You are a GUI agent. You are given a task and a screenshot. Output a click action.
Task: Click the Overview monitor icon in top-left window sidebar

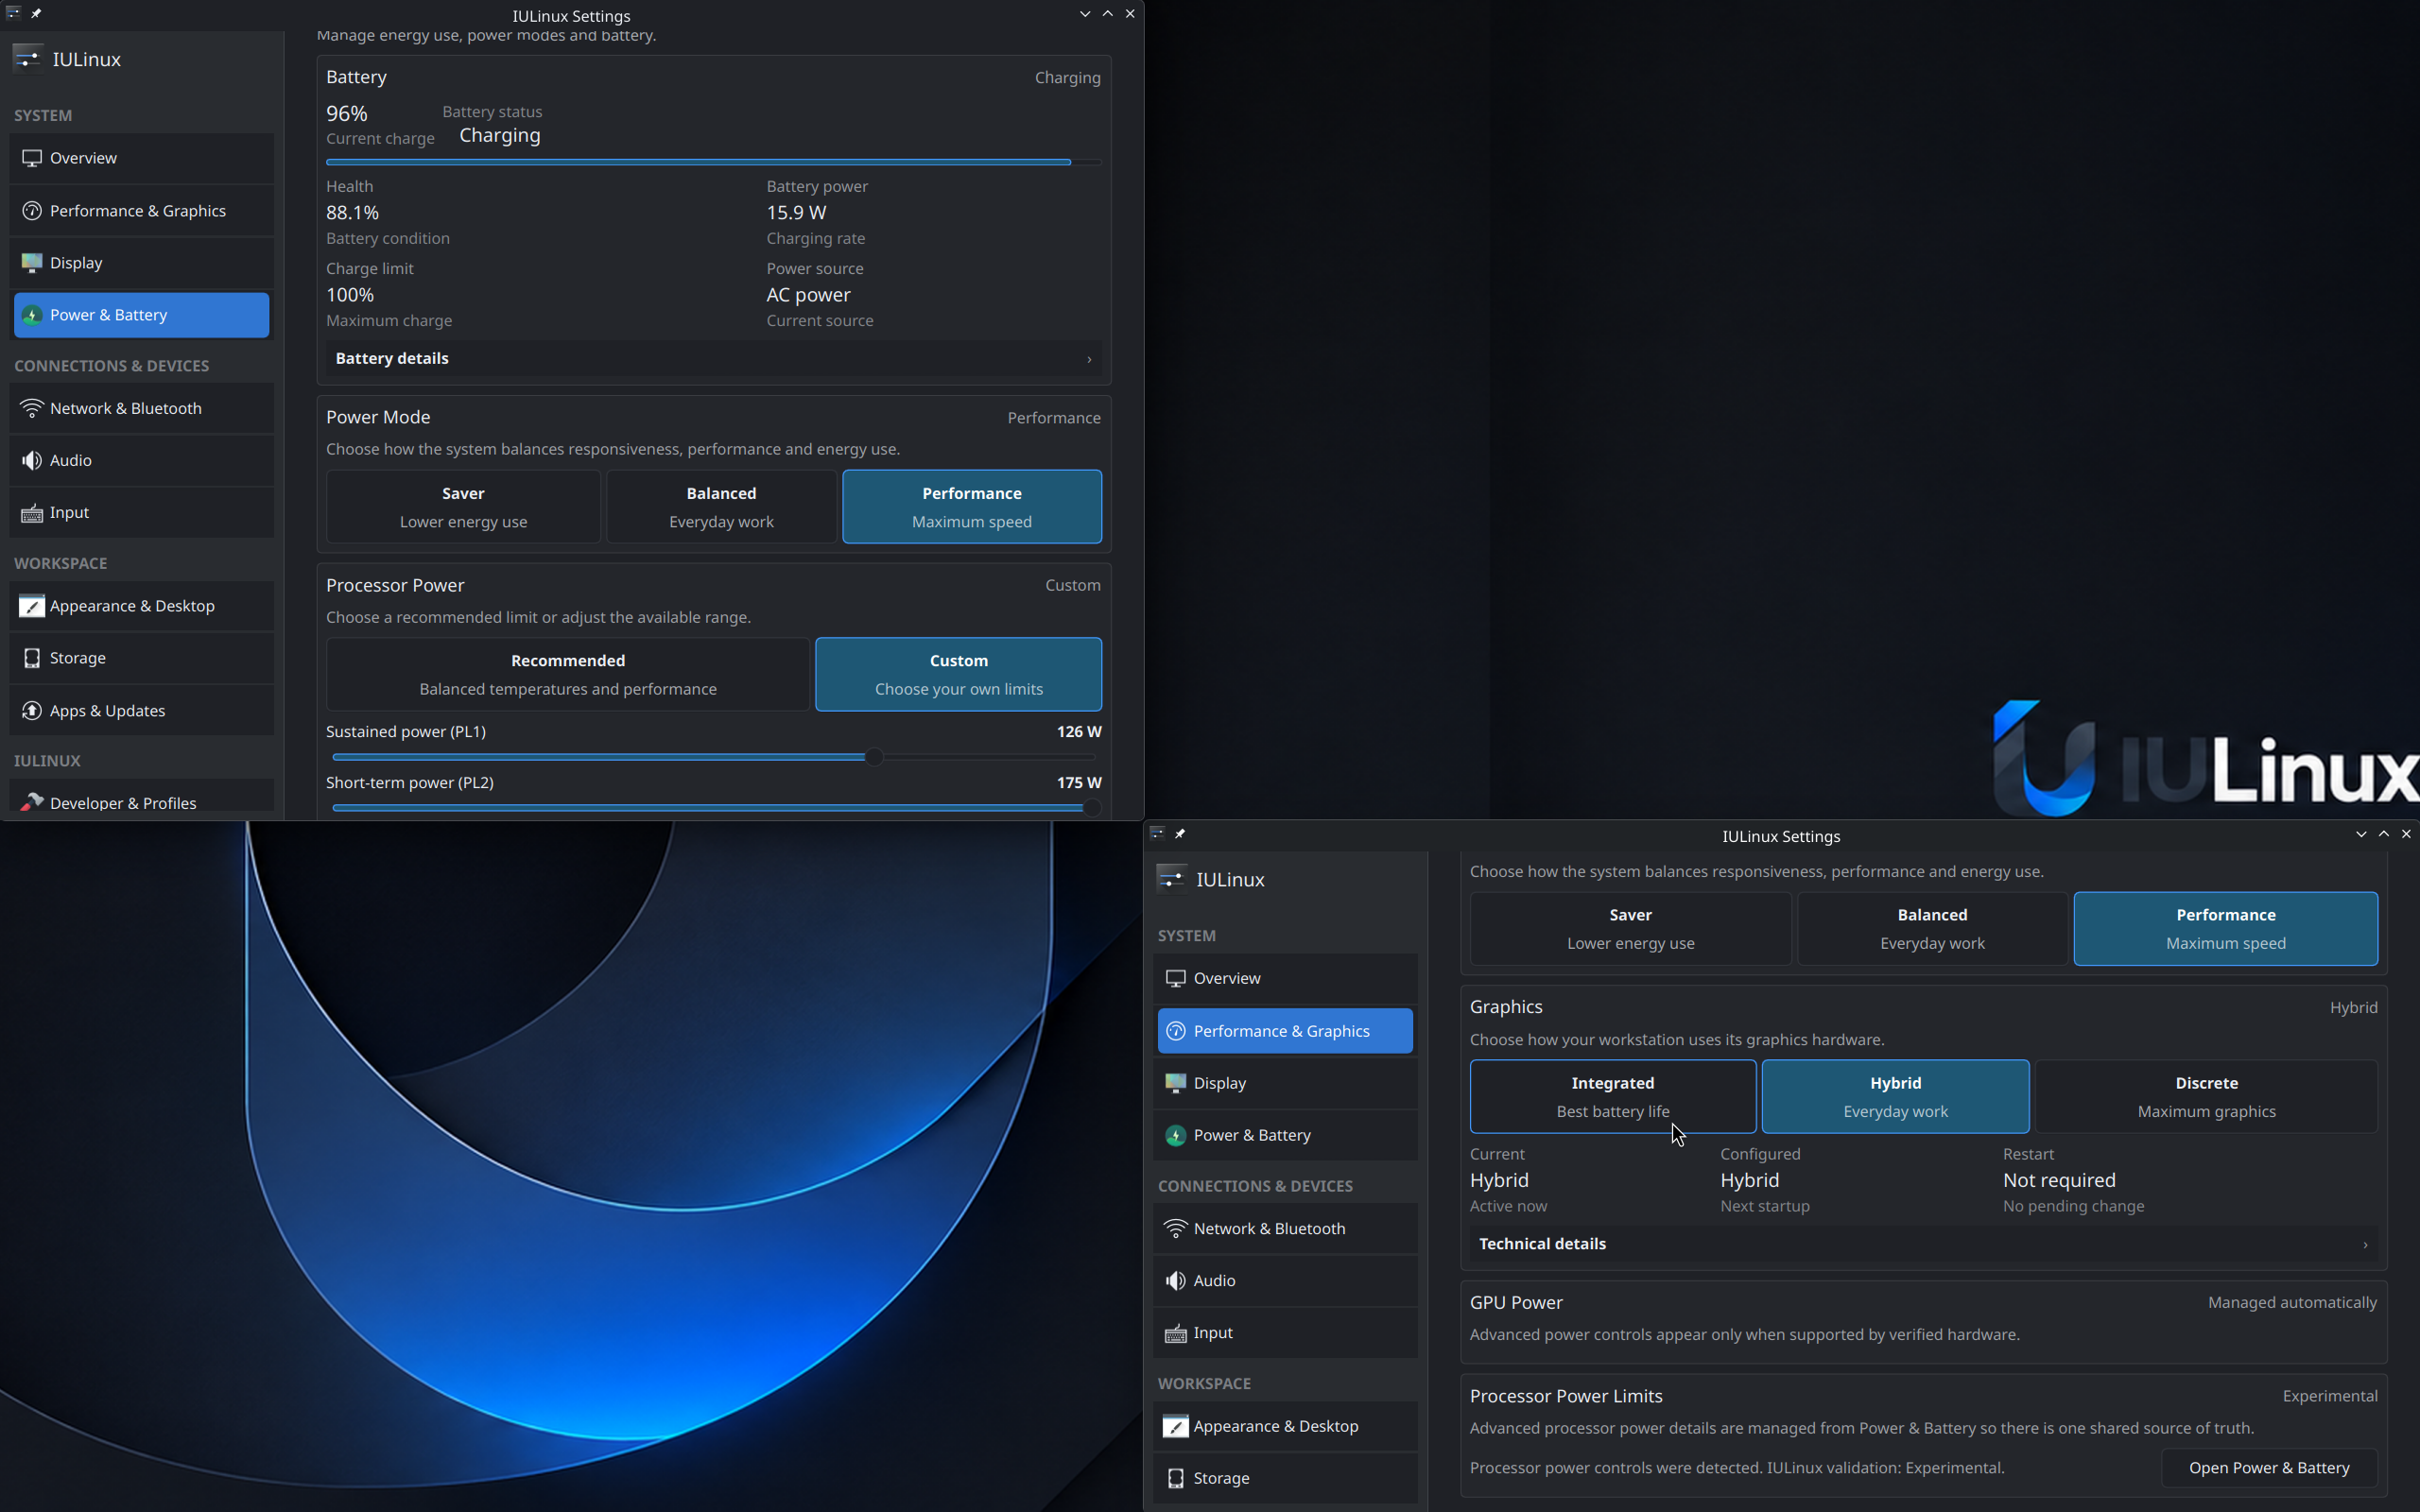pyautogui.click(x=32, y=158)
